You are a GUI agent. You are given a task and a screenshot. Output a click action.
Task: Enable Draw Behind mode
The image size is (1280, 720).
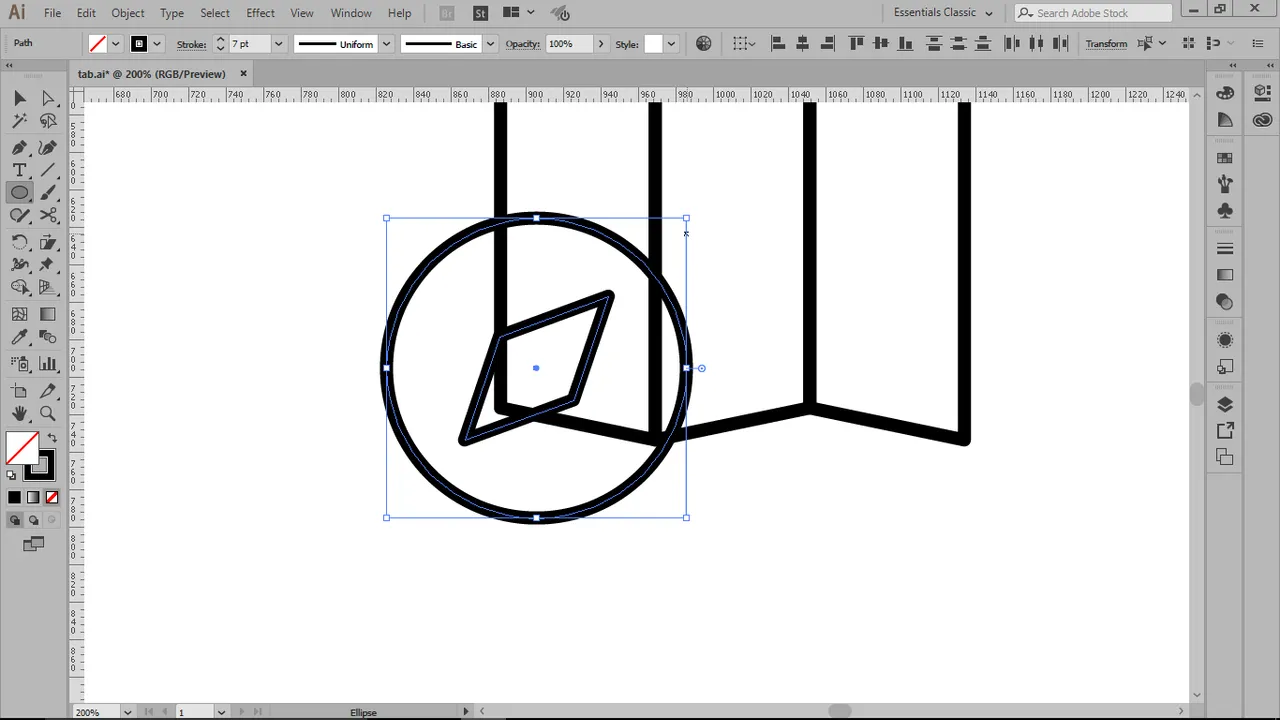pyautogui.click(x=33, y=520)
